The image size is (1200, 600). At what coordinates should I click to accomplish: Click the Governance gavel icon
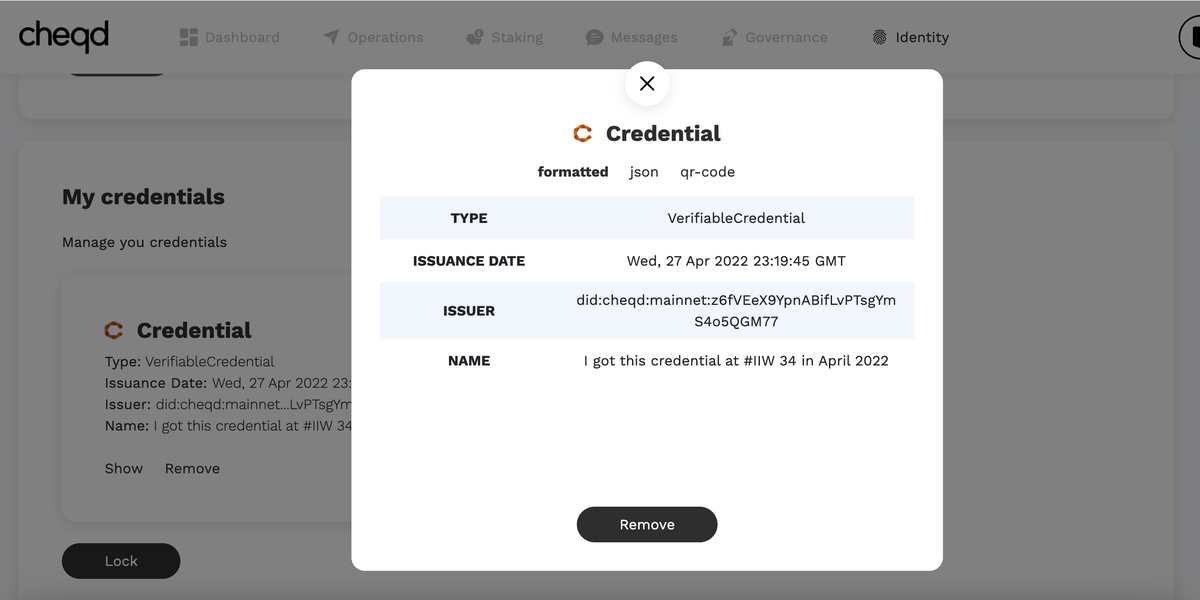[x=729, y=37]
